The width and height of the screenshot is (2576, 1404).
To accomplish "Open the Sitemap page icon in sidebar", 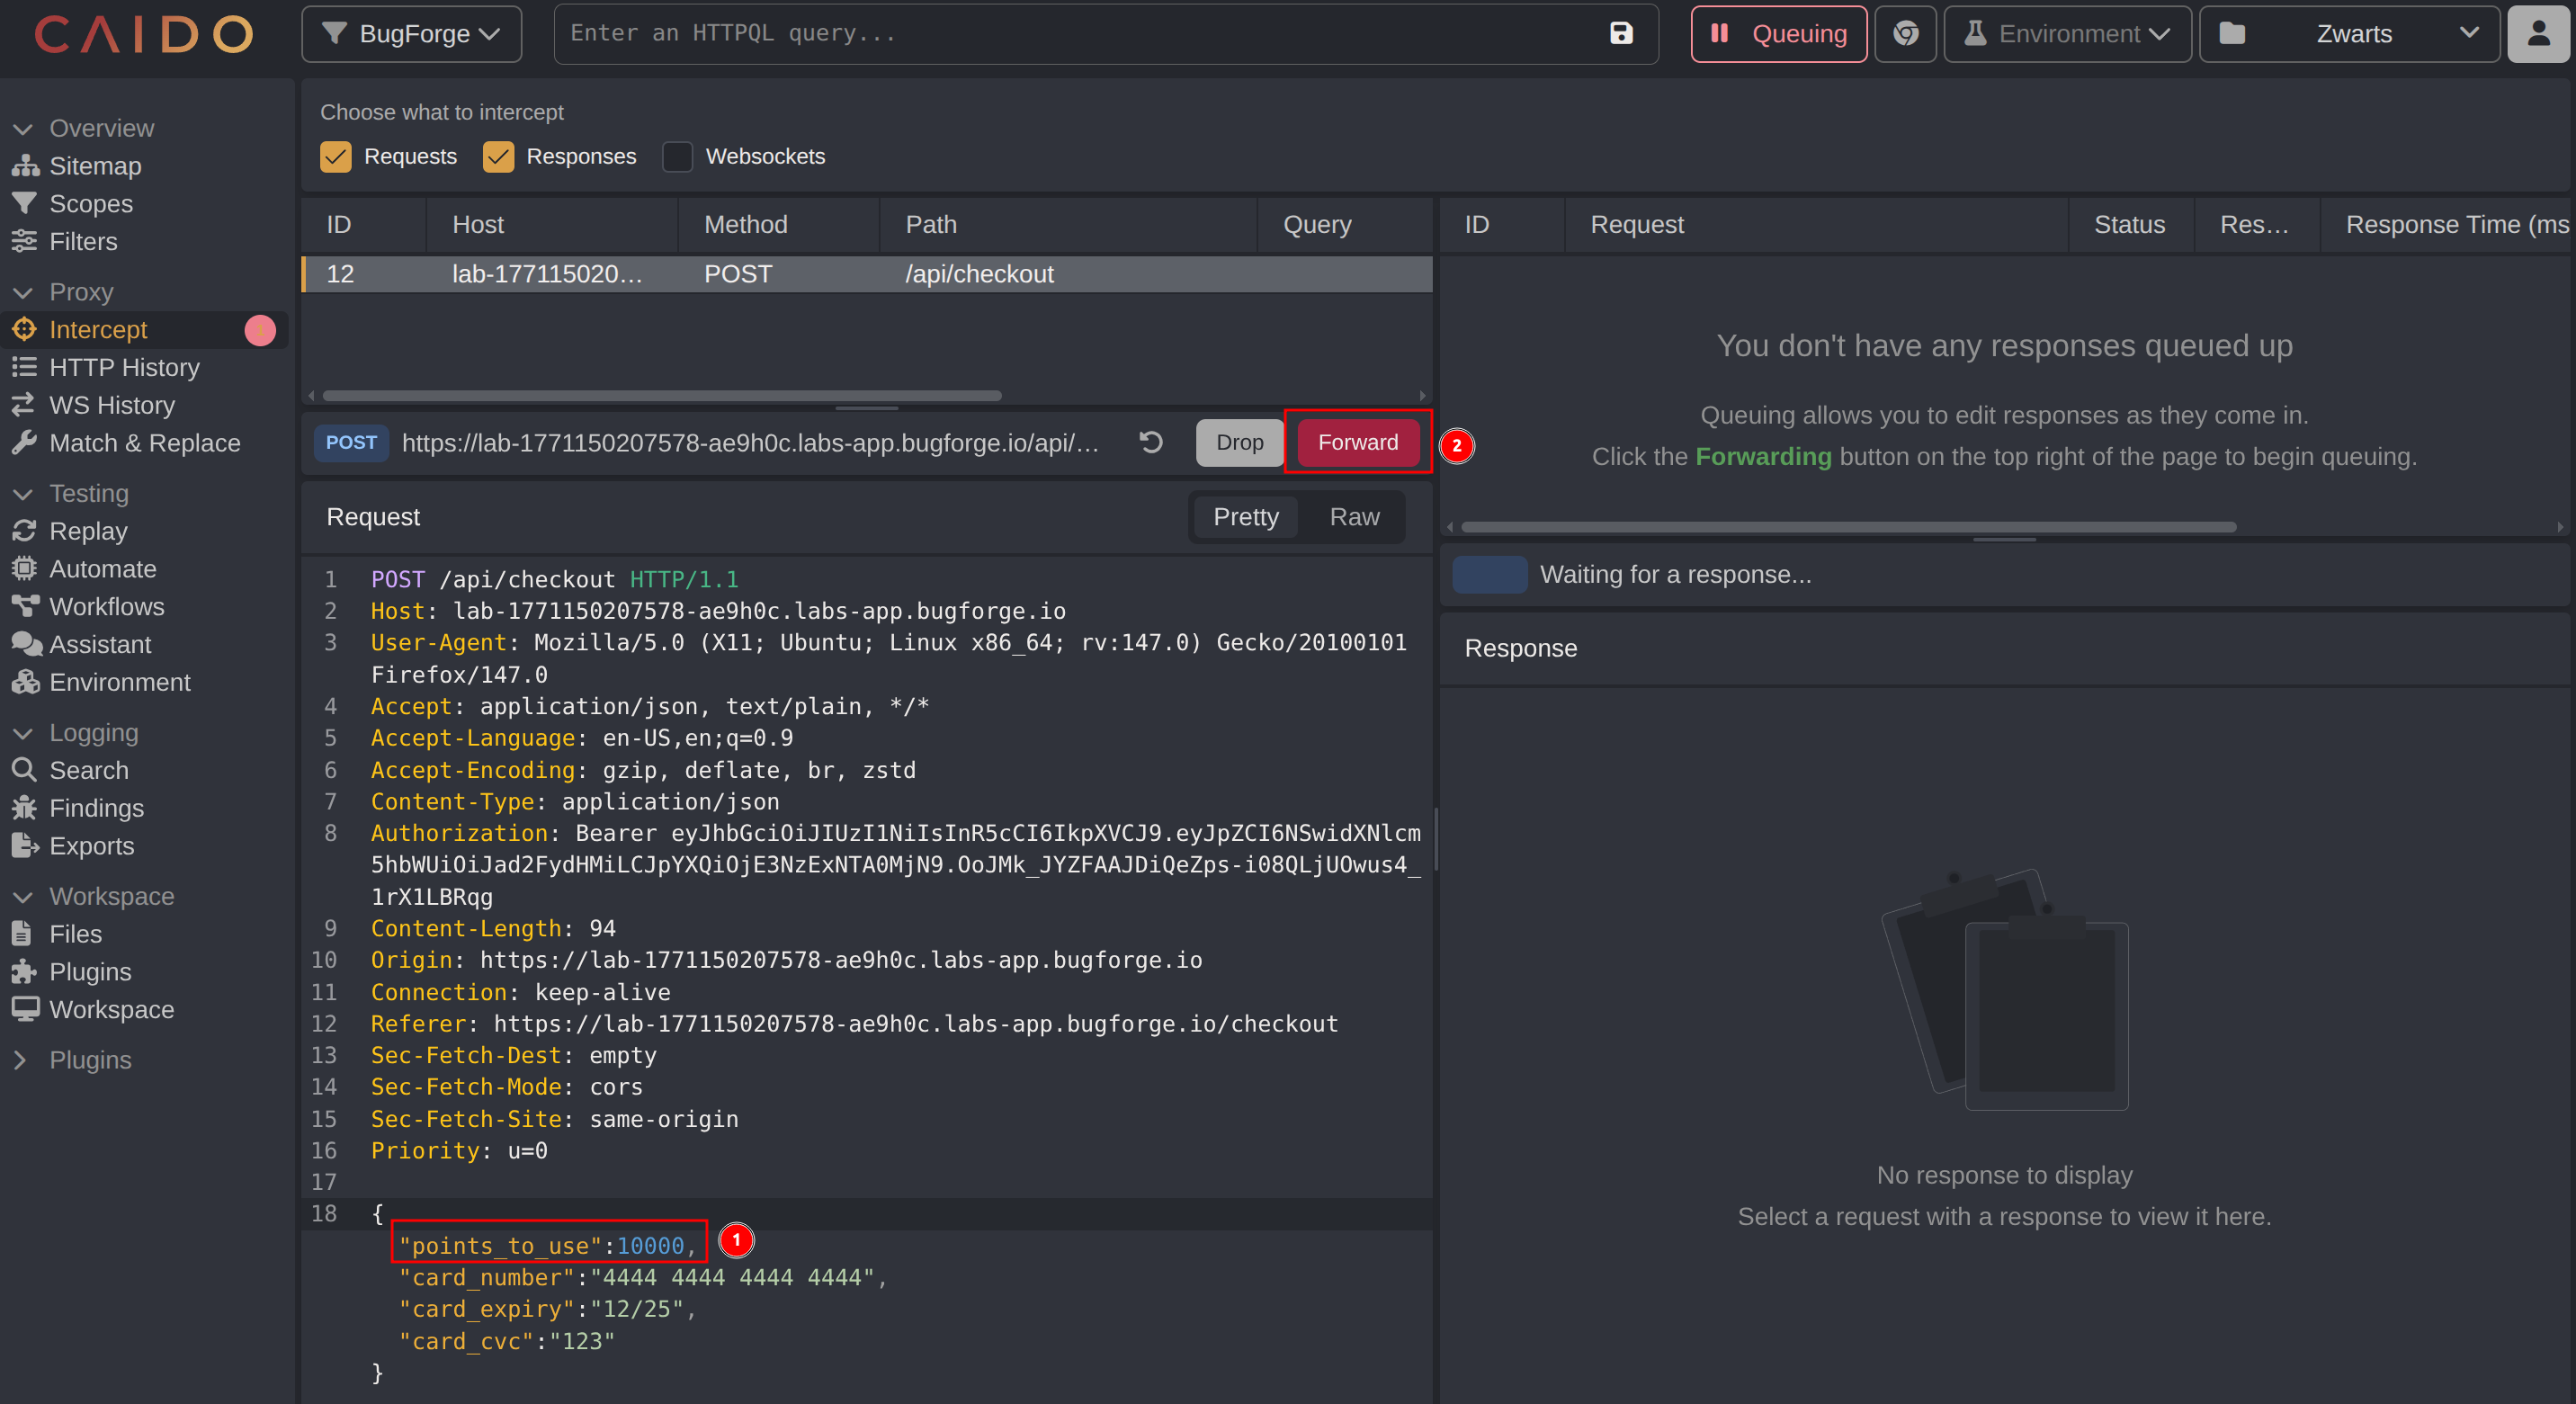I will click(24, 166).
